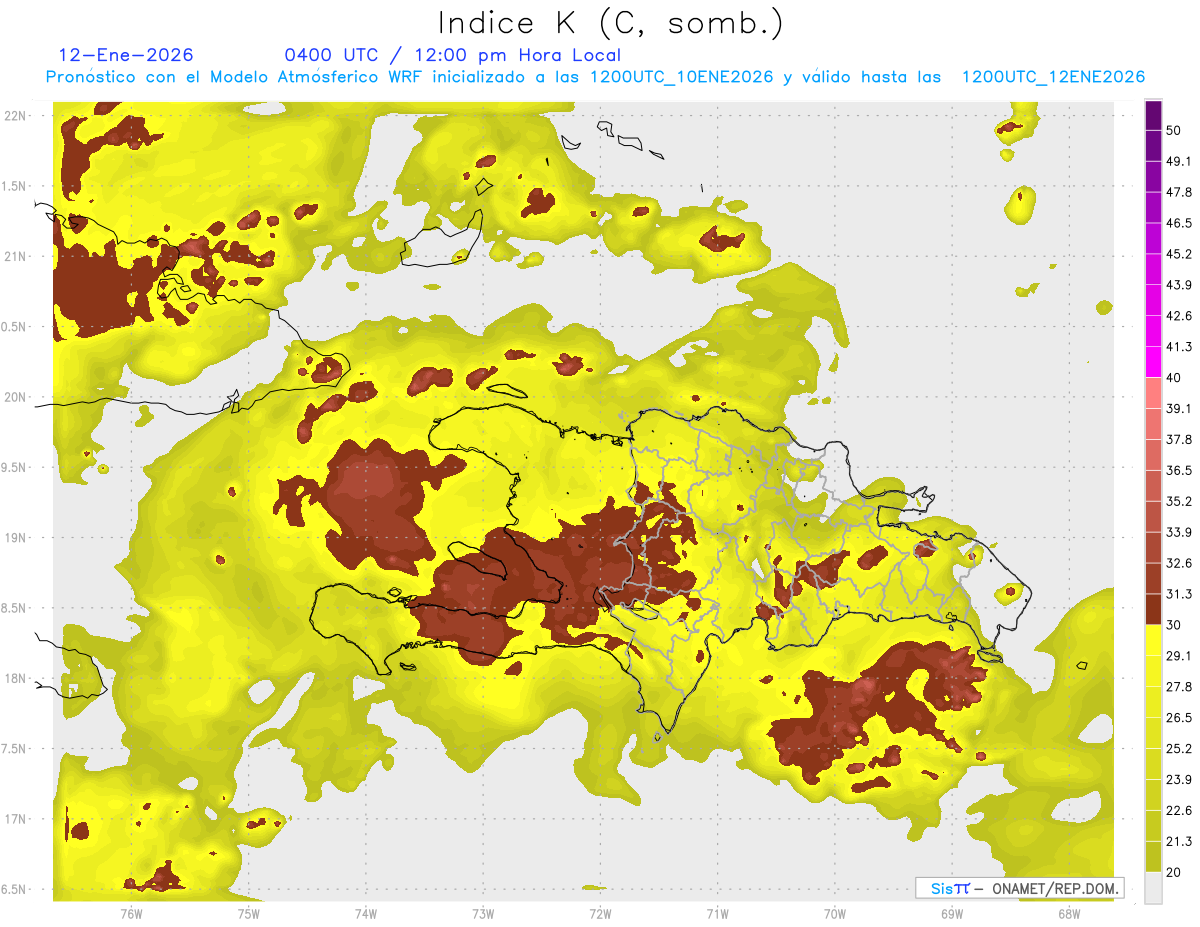1200x927 pixels.
Task: Click the latitude label 18N
Action: click(x=16, y=679)
